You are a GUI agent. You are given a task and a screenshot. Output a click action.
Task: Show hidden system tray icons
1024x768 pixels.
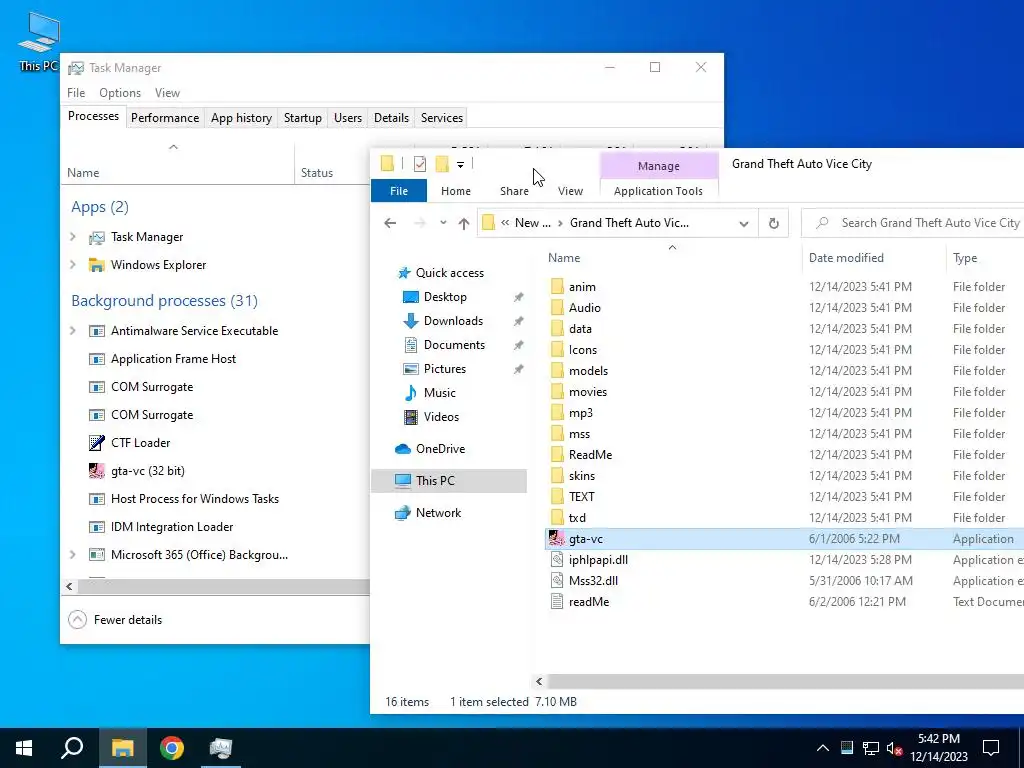click(823, 748)
